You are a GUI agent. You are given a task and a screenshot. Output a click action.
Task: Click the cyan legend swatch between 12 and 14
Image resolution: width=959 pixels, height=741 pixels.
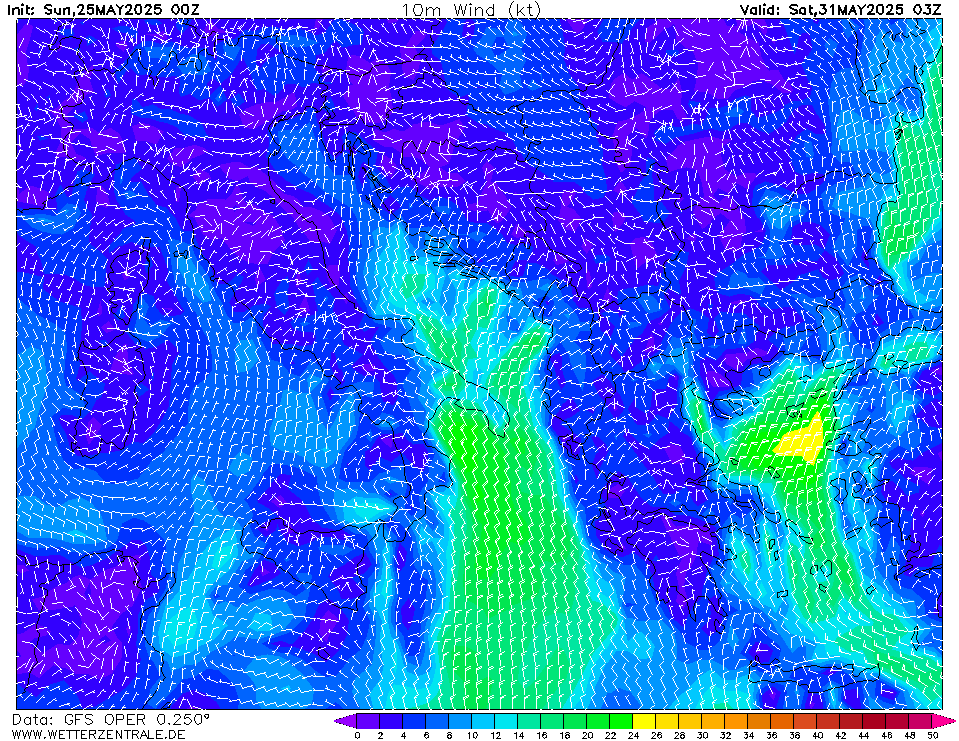(x=506, y=721)
